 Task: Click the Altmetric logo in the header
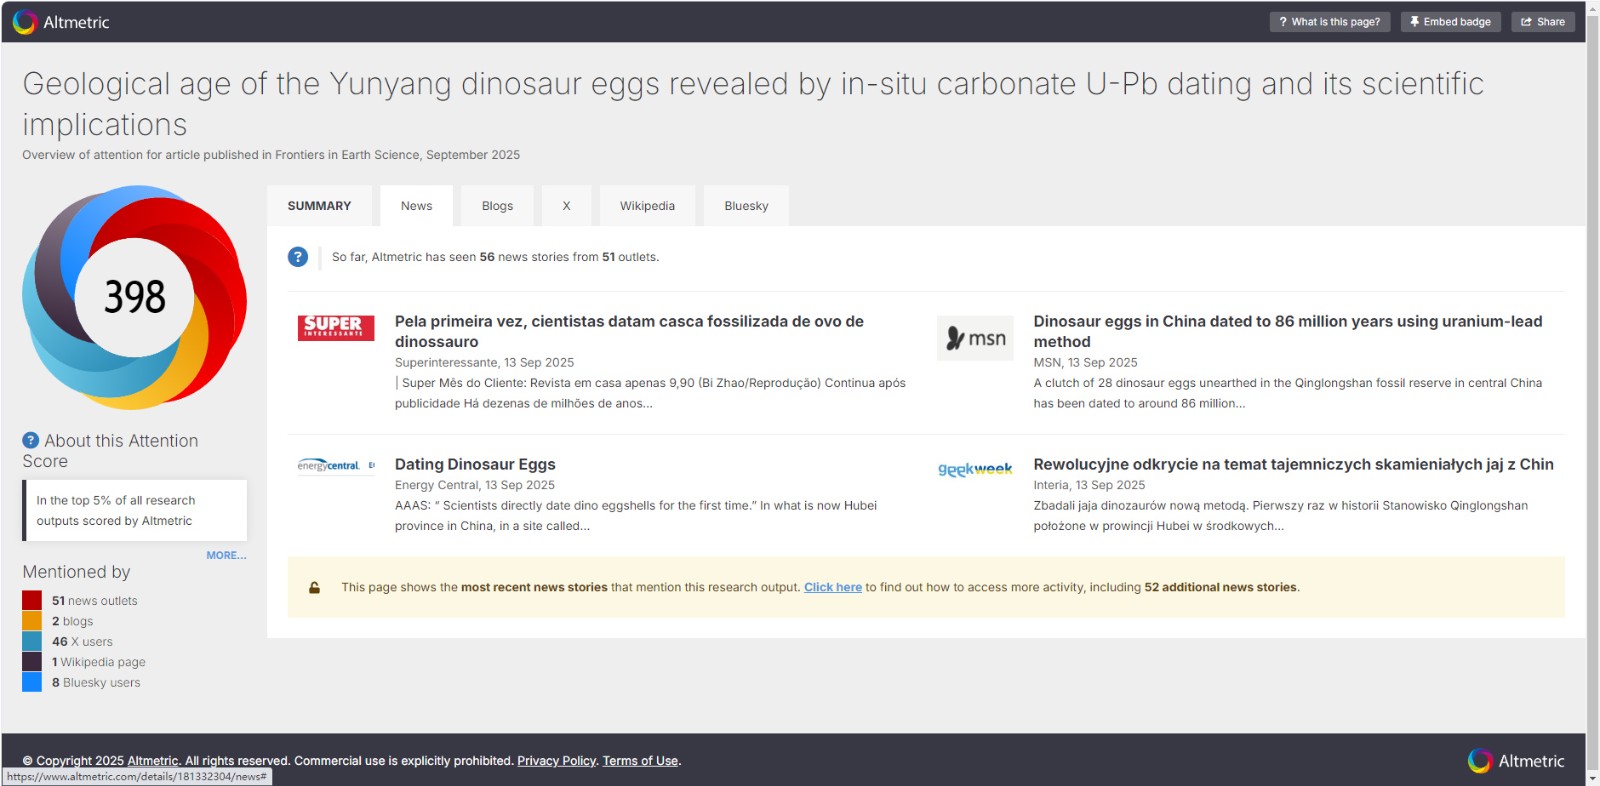coord(61,22)
